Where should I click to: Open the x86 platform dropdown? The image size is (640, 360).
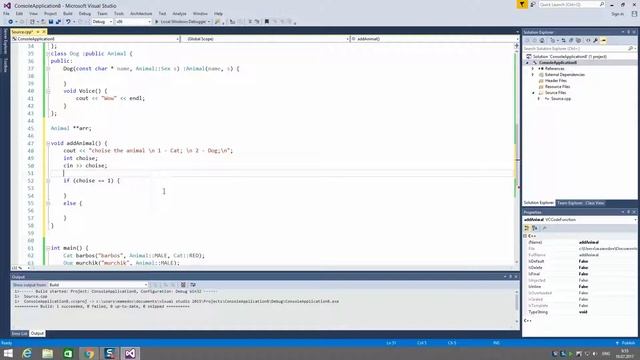pos(133,22)
